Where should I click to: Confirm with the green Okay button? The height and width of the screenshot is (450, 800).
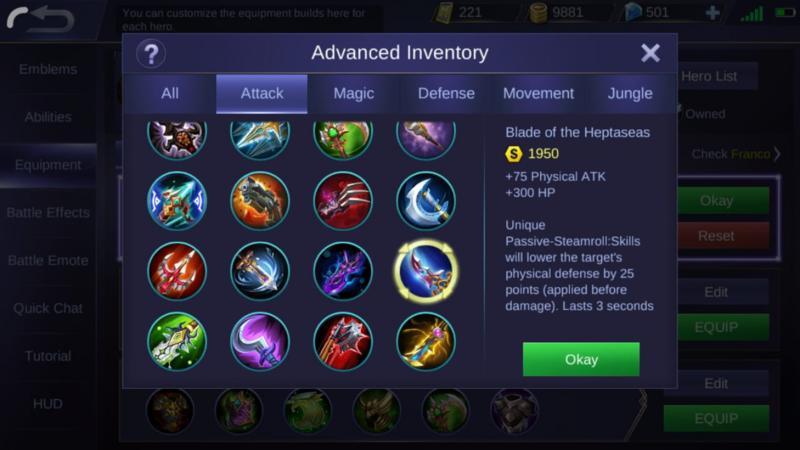581,359
